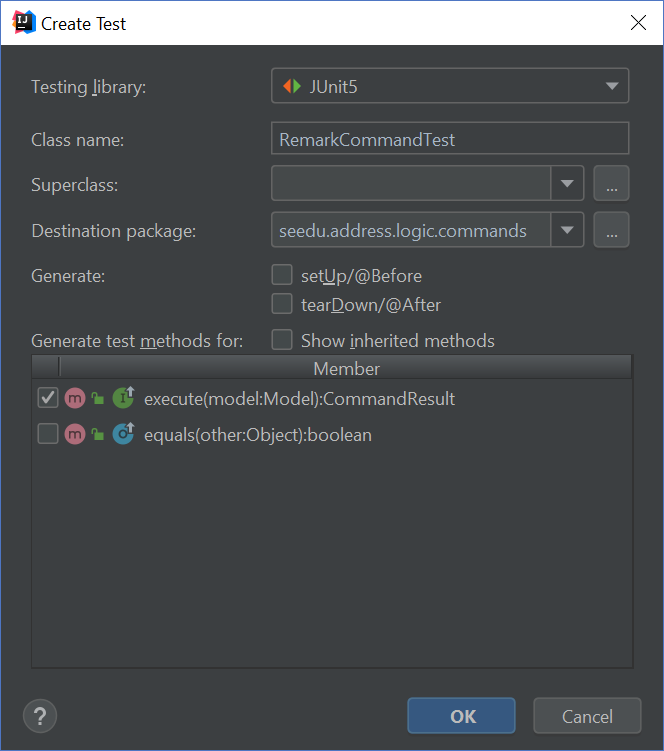Click the implements icon for execute method
This screenshot has height=751, width=664.
point(123,398)
